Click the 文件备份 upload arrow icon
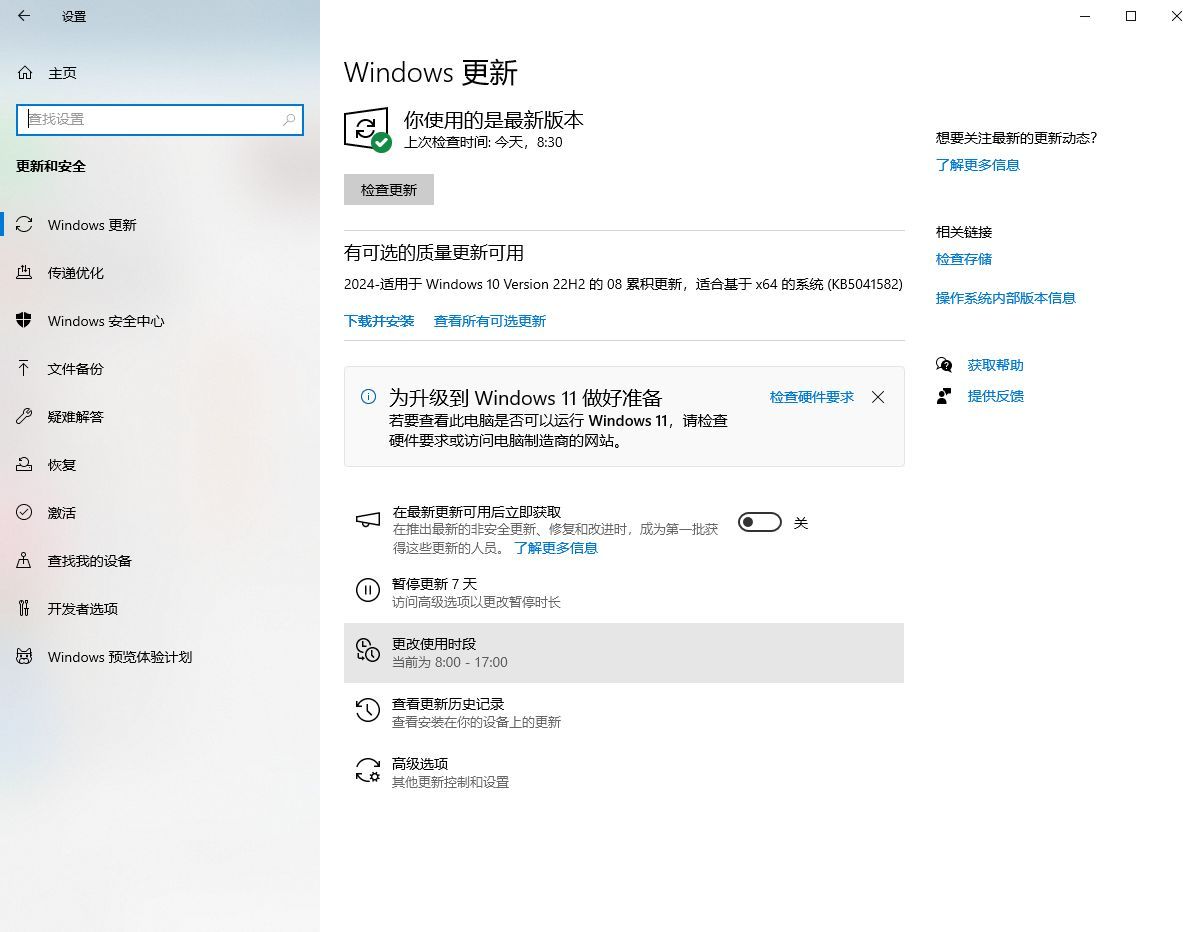The height and width of the screenshot is (932, 1200). coord(25,369)
